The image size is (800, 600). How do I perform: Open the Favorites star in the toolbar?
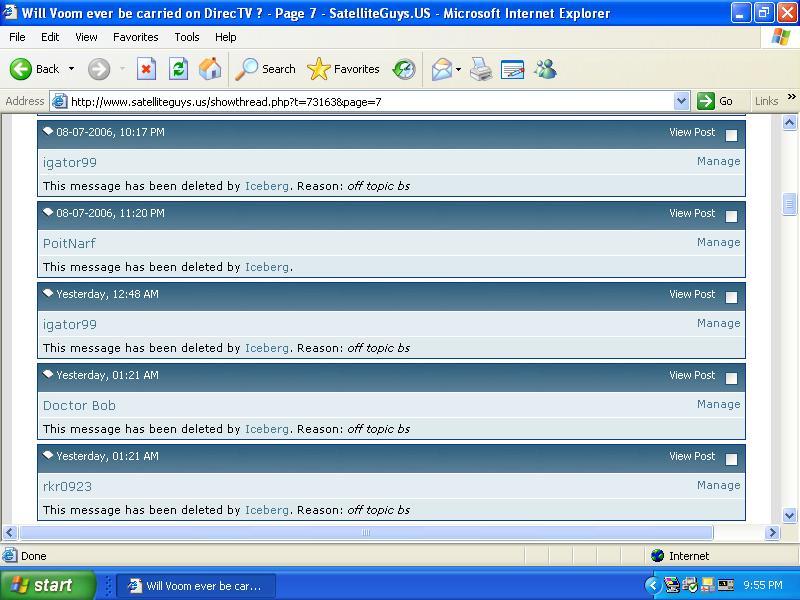point(319,69)
